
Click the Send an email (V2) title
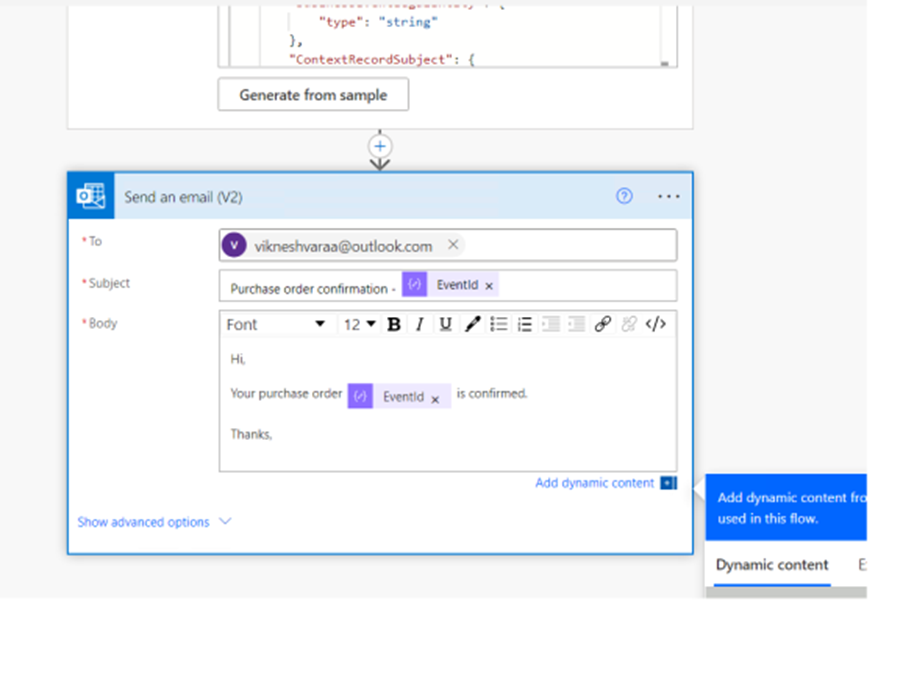(184, 197)
